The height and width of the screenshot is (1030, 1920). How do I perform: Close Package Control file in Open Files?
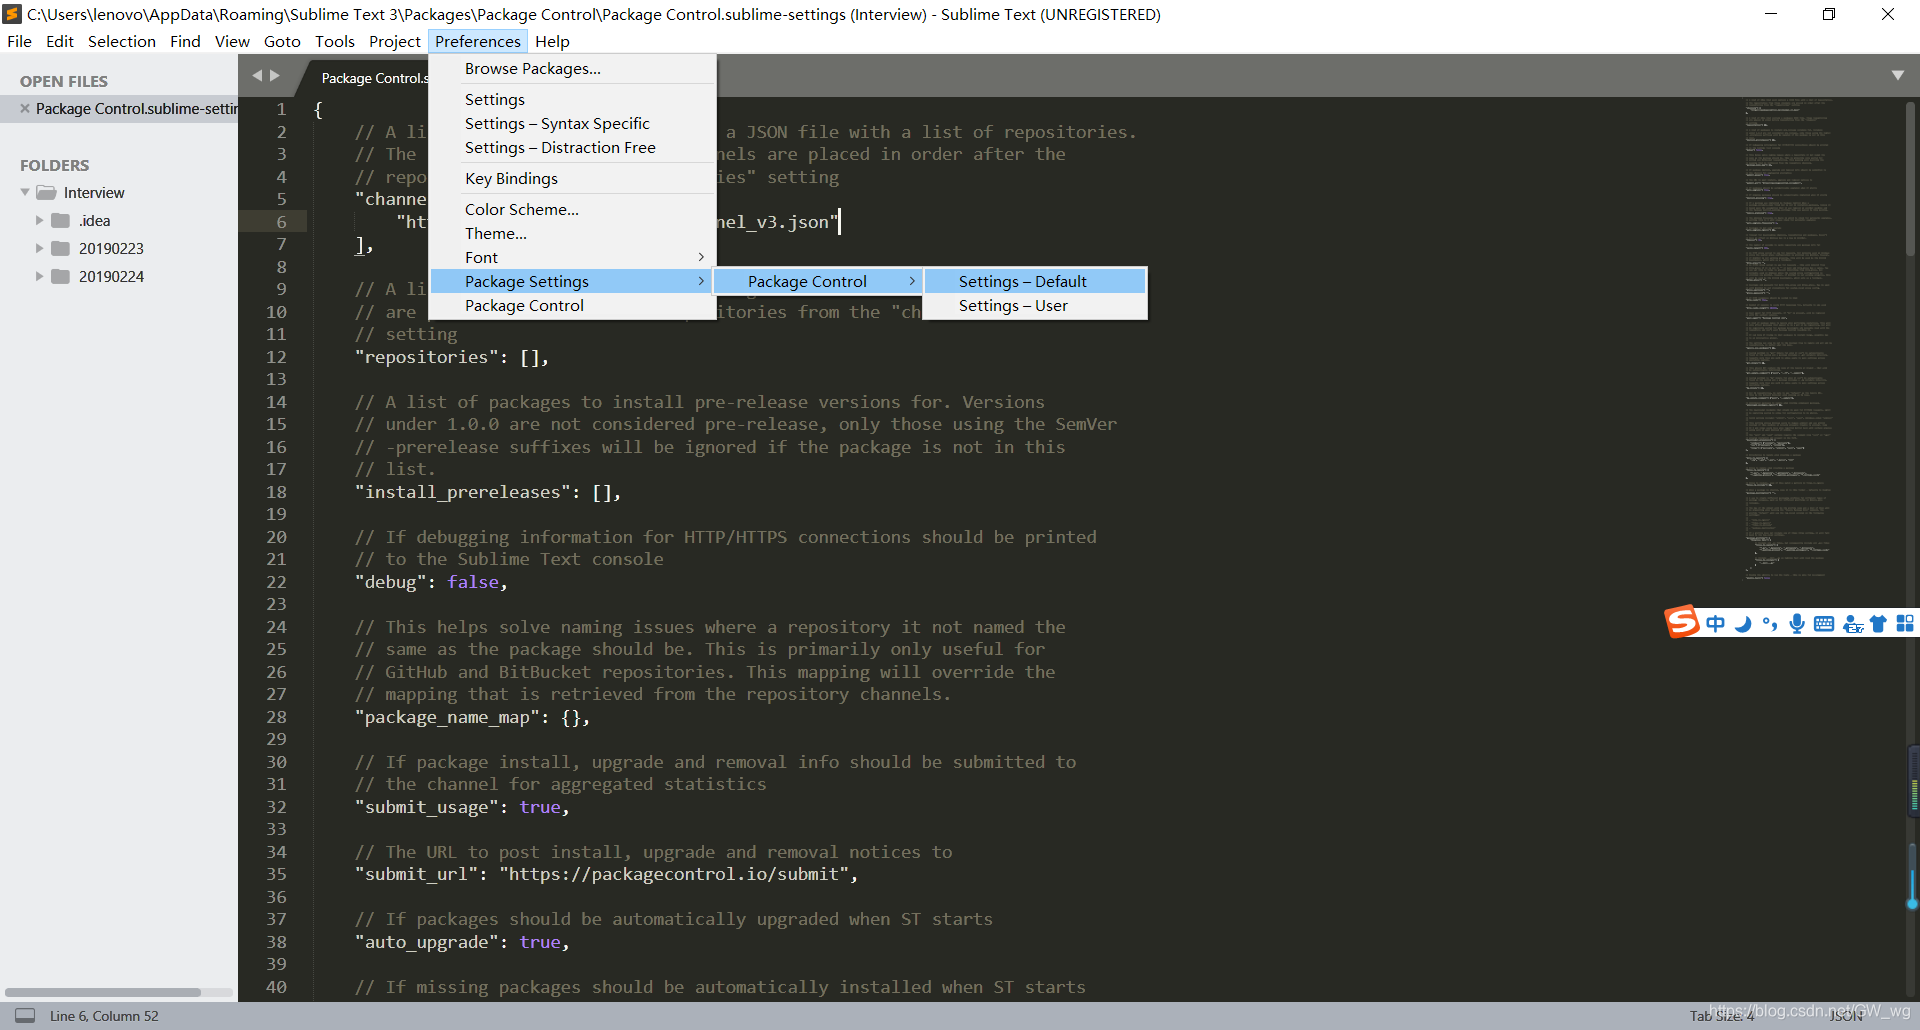point(25,108)
